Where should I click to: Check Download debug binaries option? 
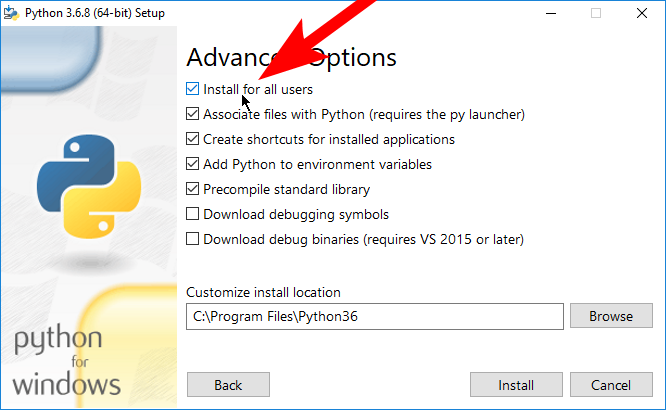(x=193, y=239)
